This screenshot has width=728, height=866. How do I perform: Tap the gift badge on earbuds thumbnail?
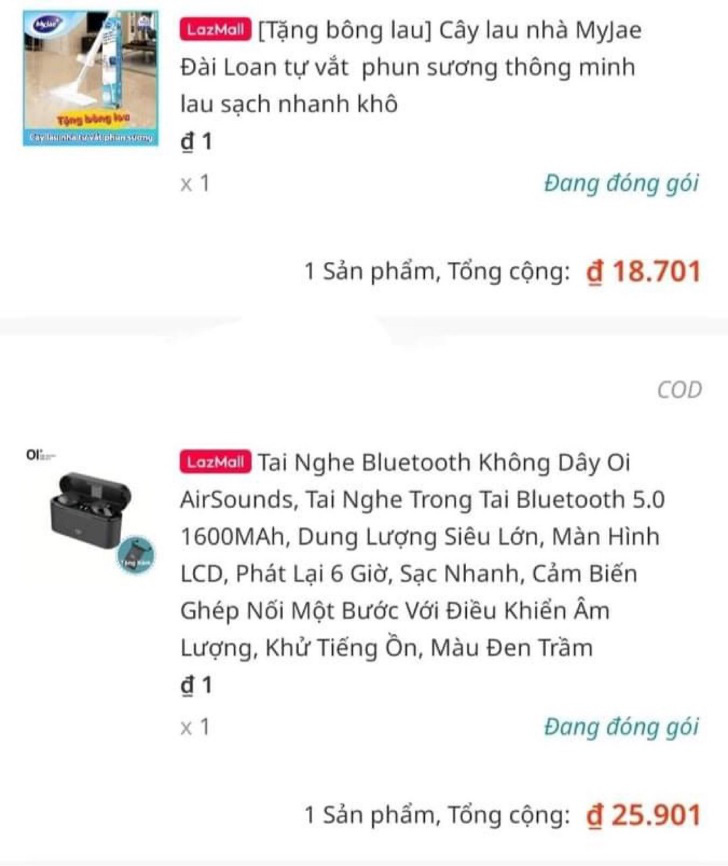pyautogui.click(x=136, y=555)
